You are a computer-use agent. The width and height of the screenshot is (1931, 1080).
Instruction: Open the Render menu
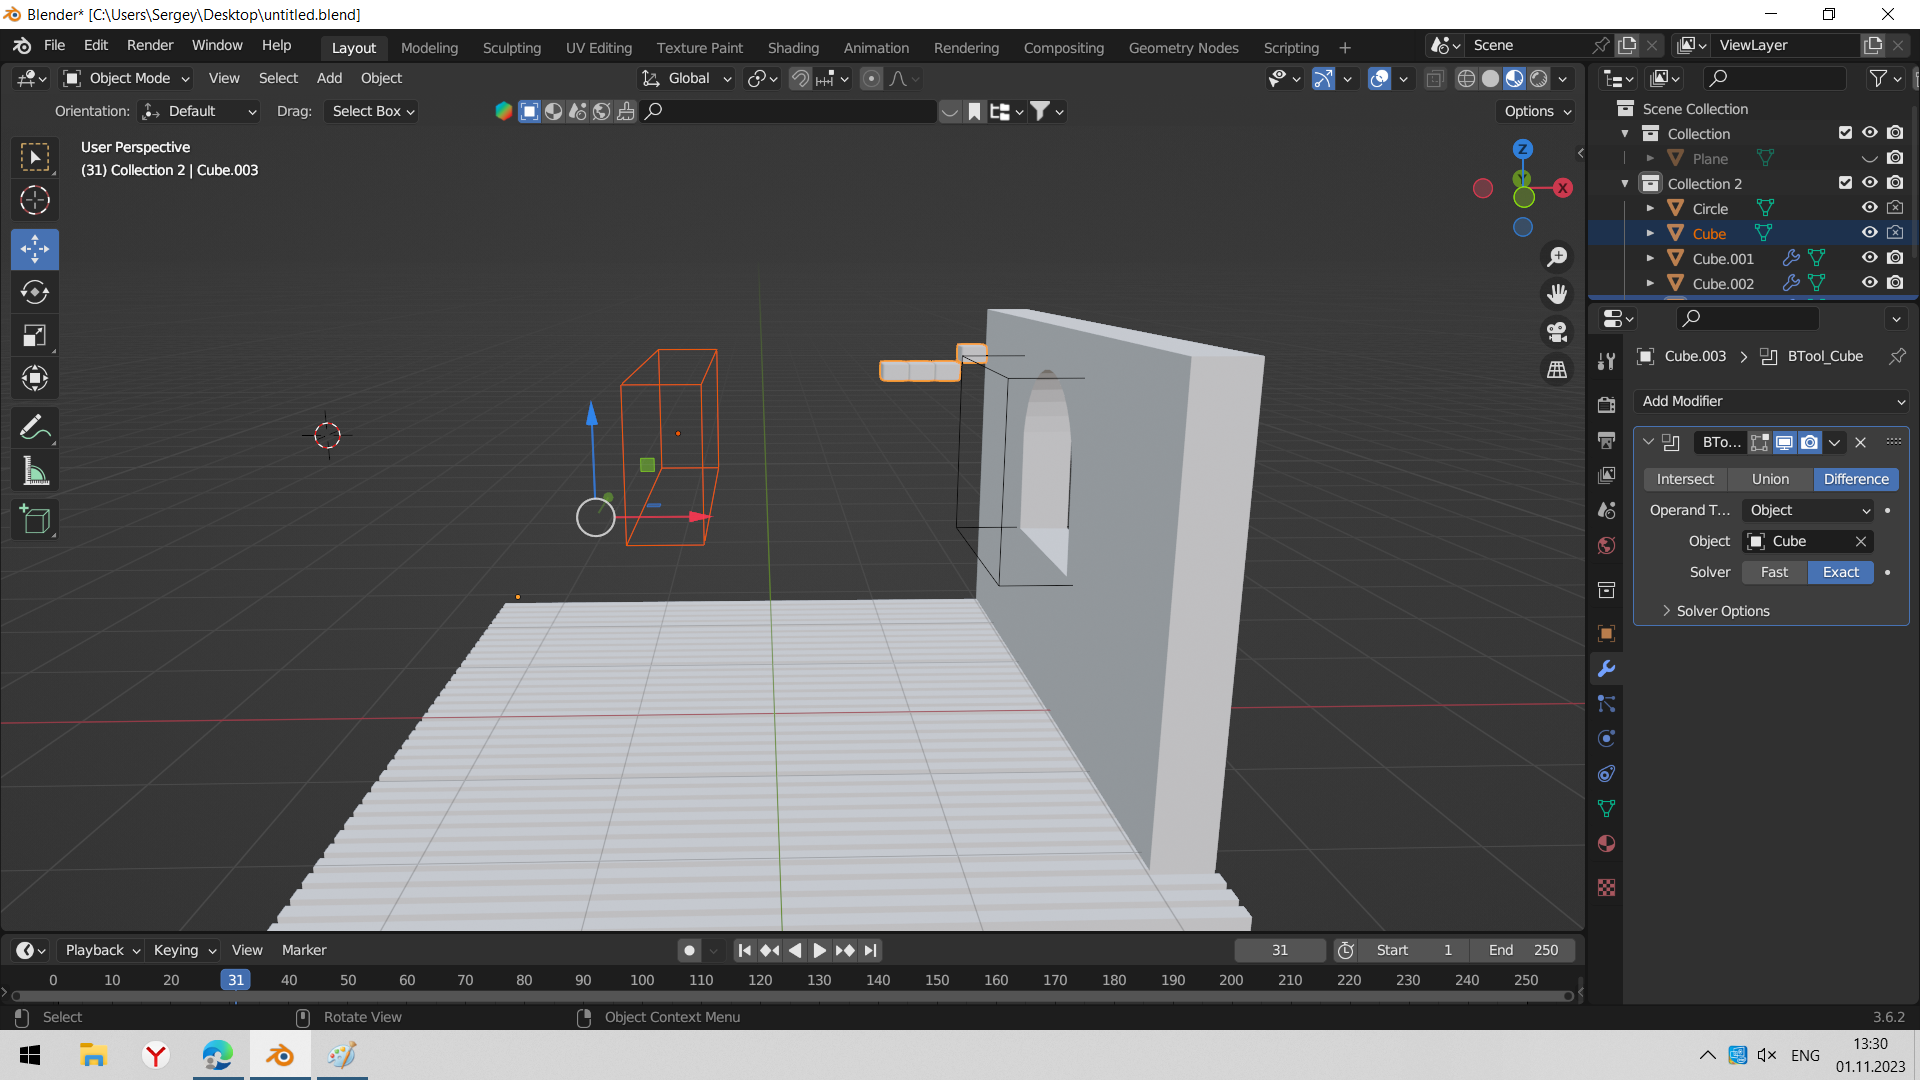[x=150, y=46]
